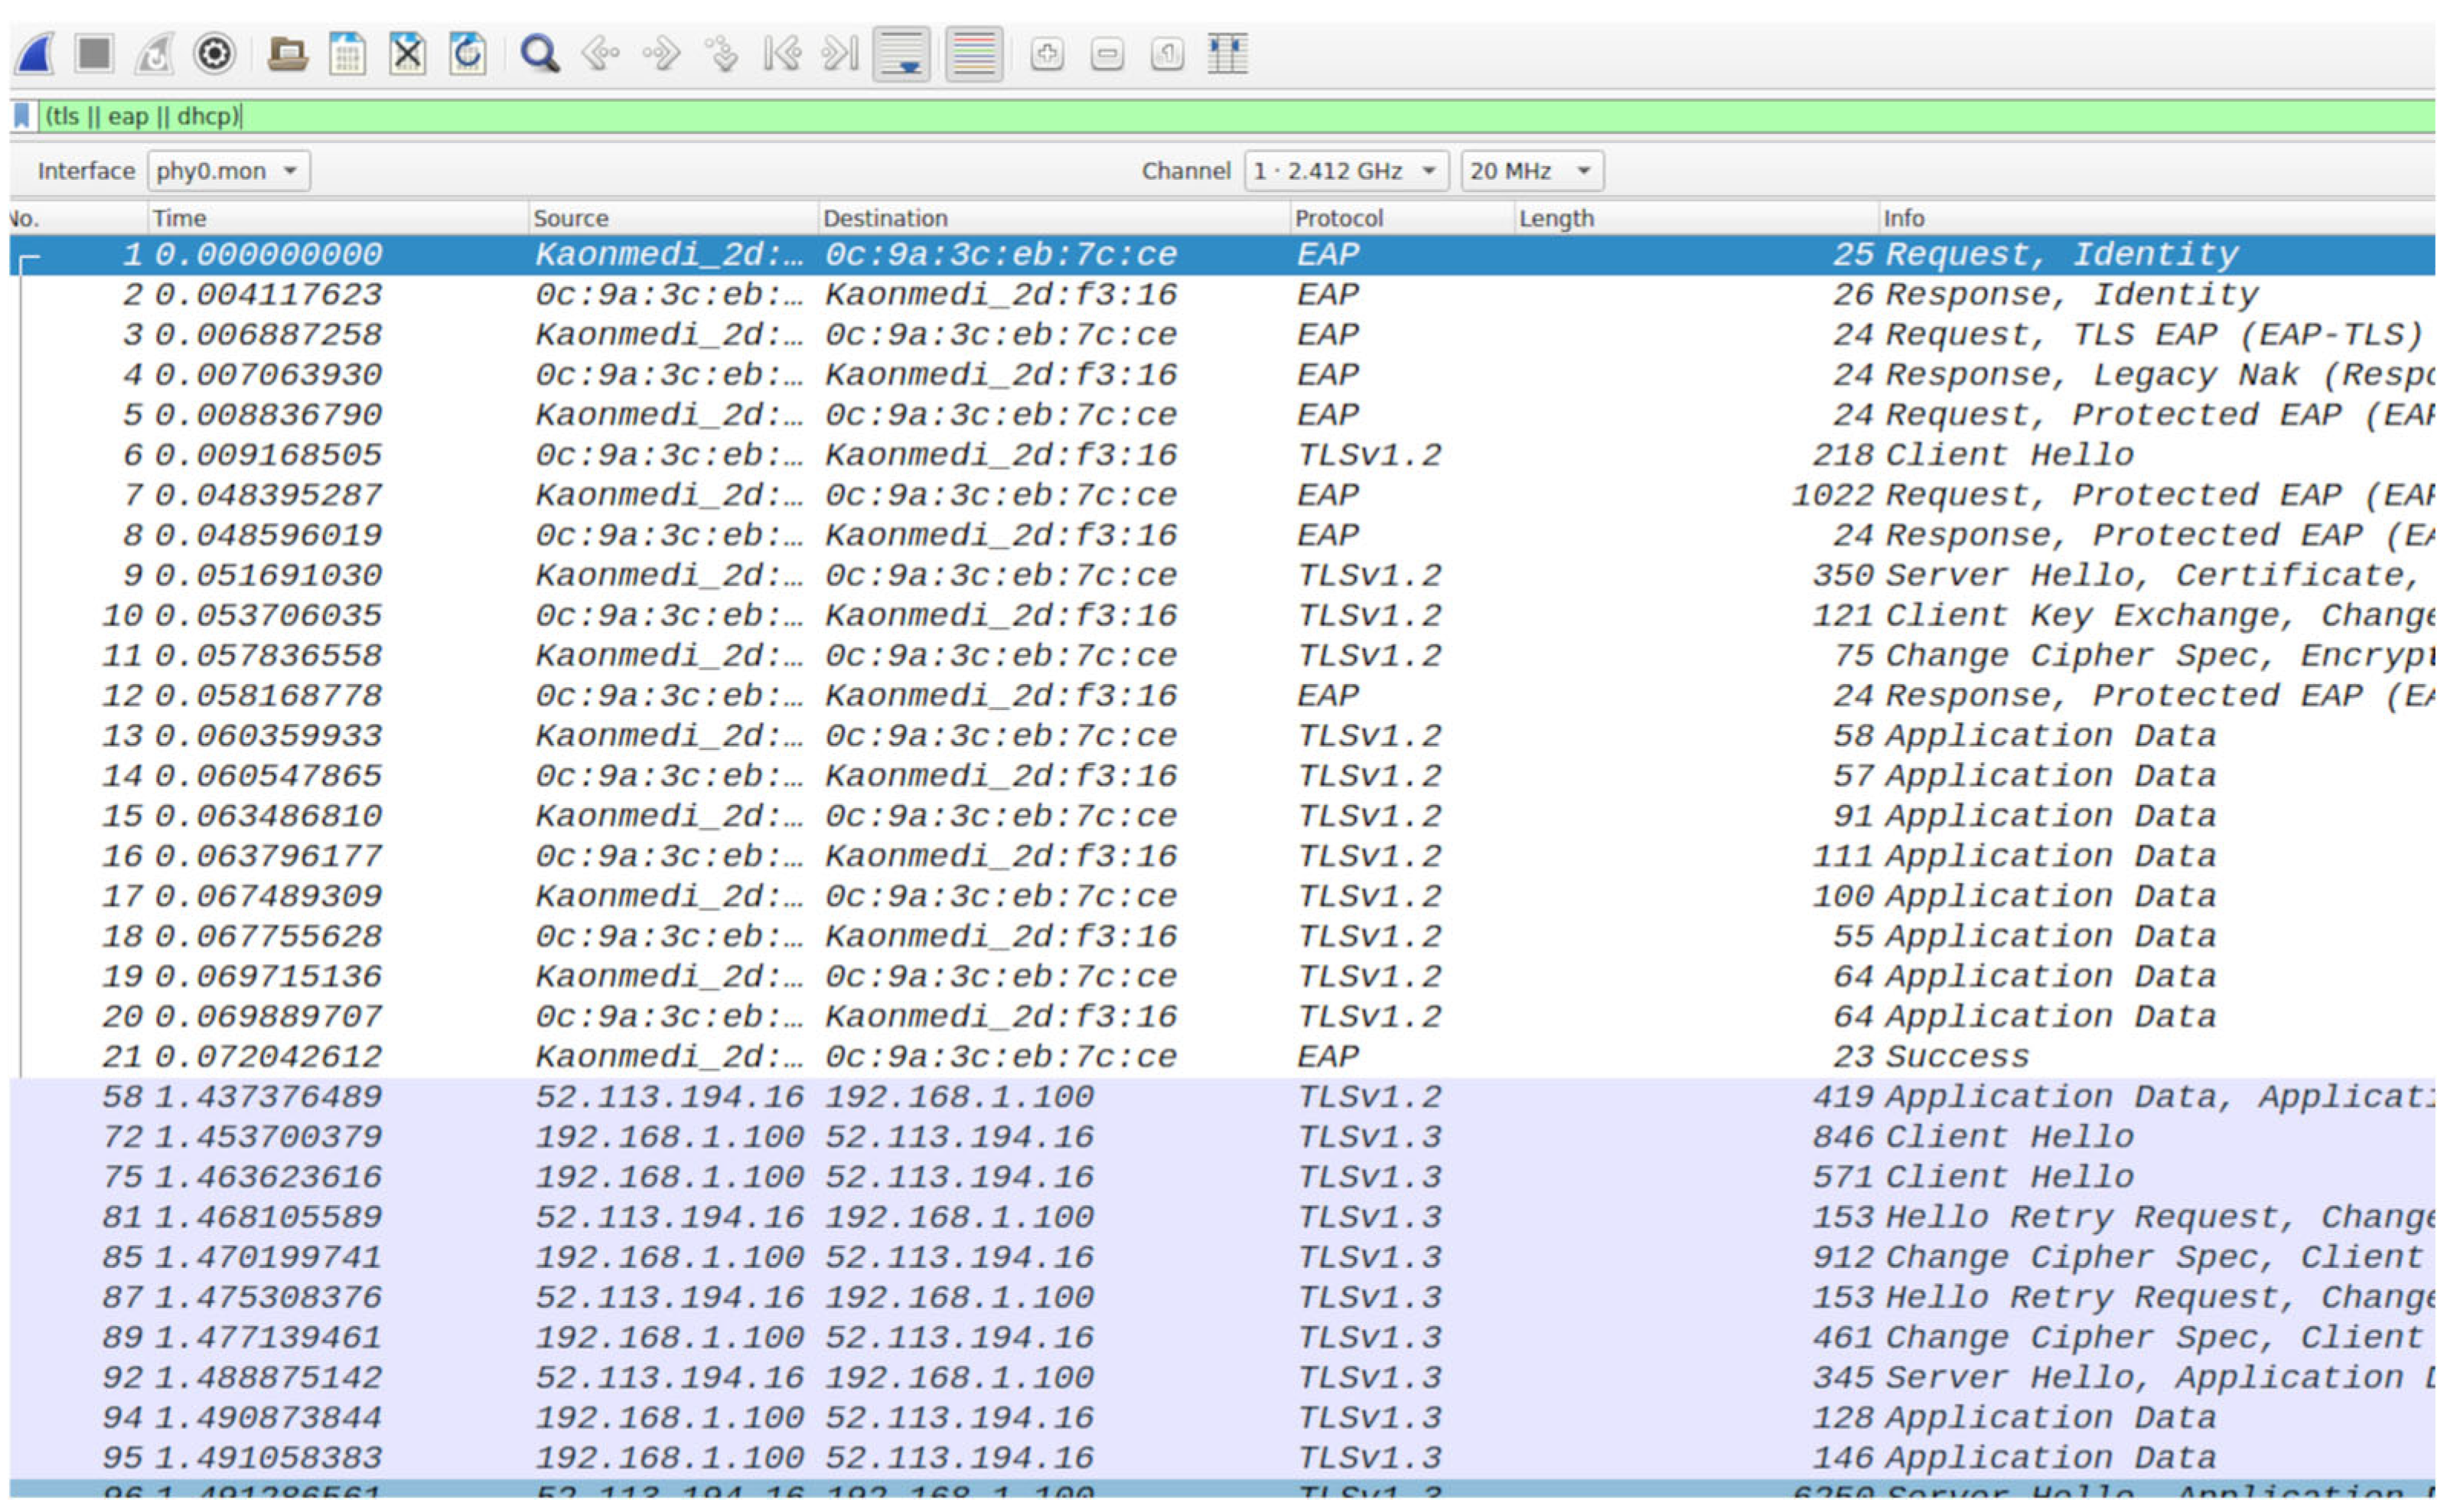The width and height of the screenshot is (2444, 1512).
Task: Start capturing packets with shark fin
Action: [35, 54]
